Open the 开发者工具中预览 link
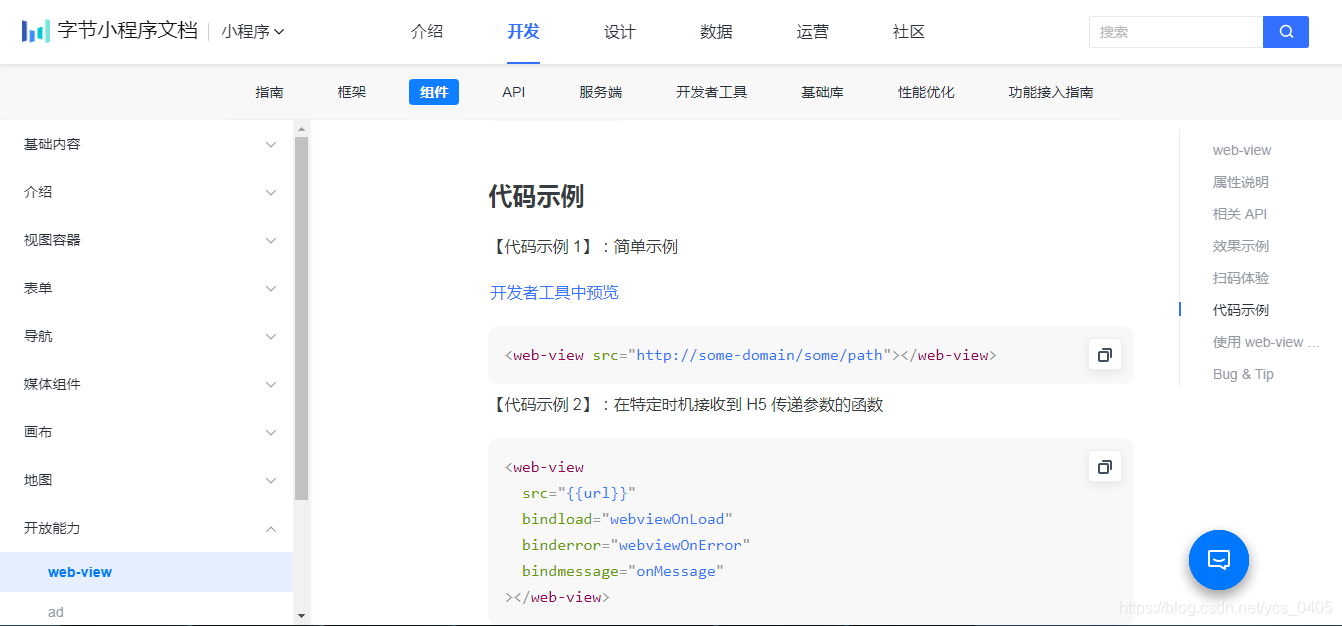Viewport: 1342px width, 626px height. (x=553, y=292)
